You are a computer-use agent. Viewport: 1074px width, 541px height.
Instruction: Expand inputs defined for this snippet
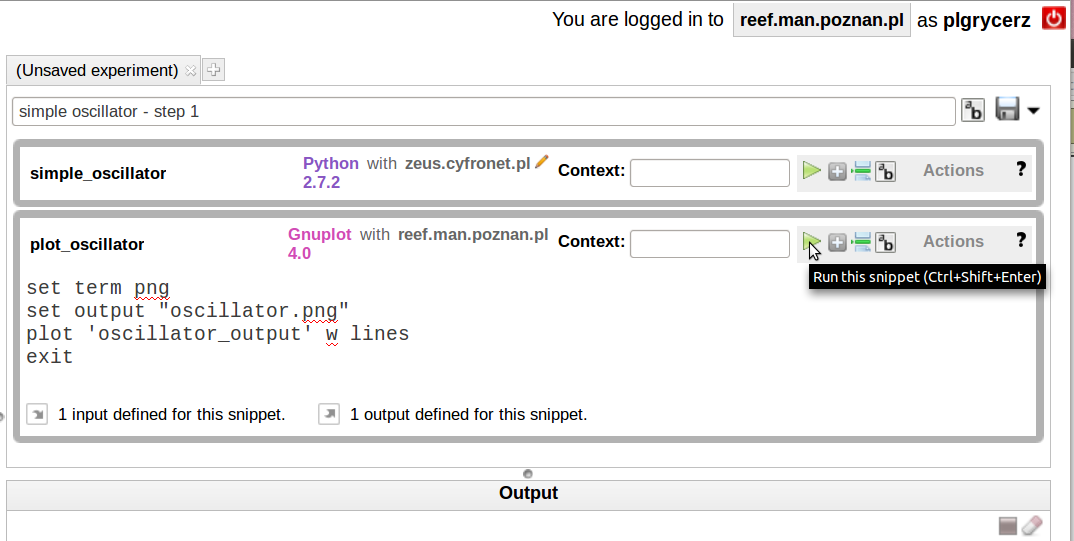click(x=37, y=414)
